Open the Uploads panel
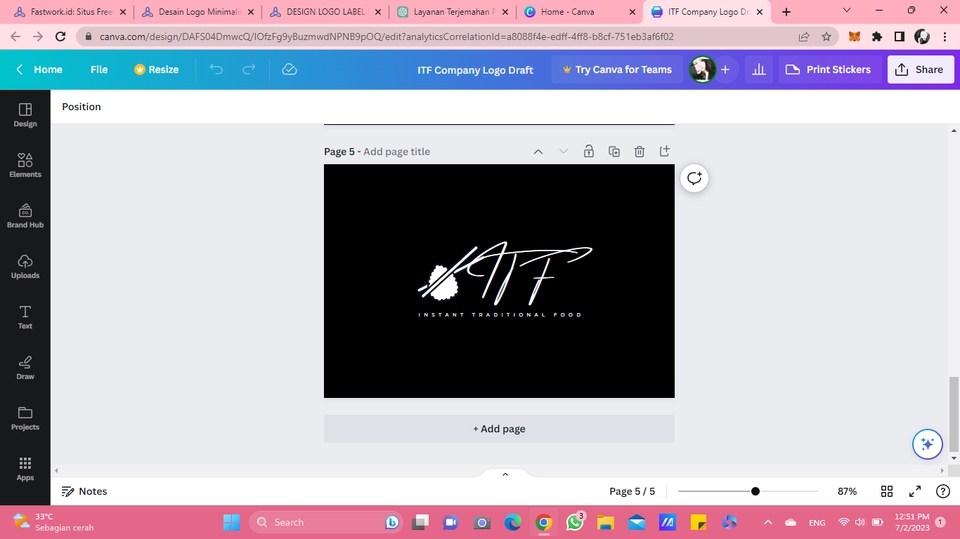The image size is (960, 539). pyautogui.click(x=25, y=266)
